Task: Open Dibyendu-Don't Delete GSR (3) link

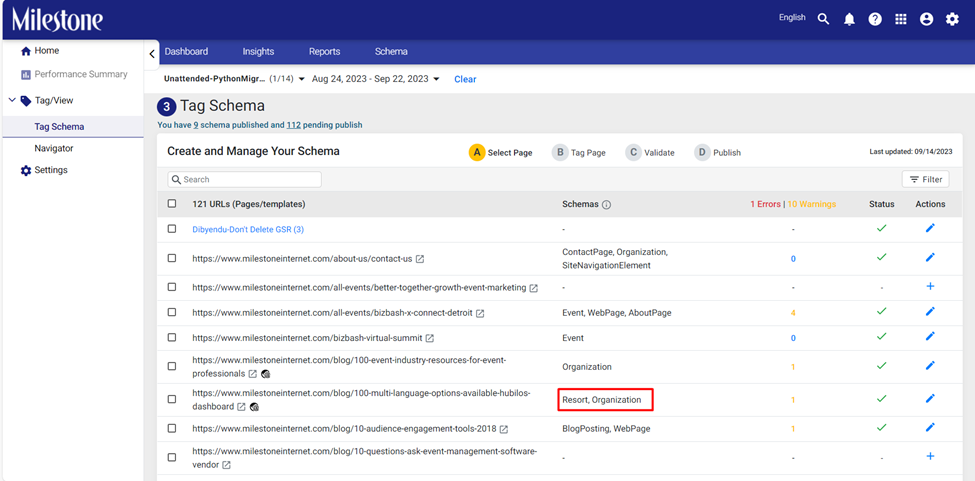Action: coord(248,229)
